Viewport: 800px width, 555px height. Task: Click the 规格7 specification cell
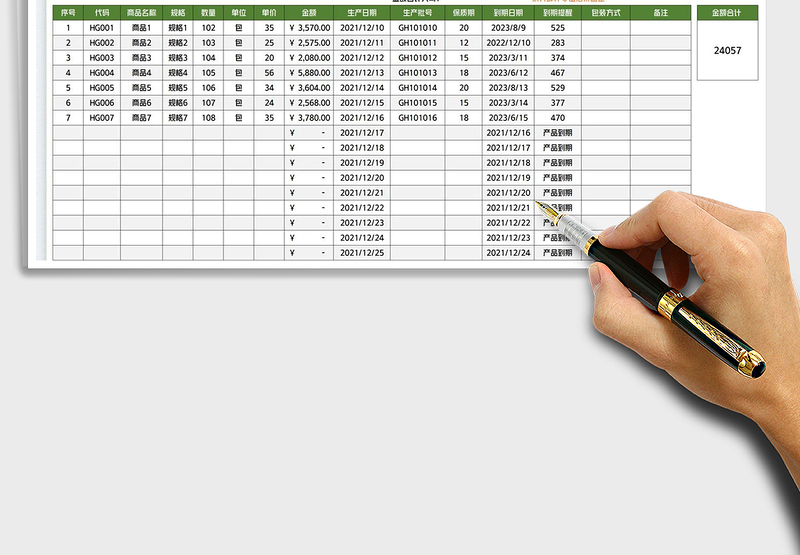(178, 118)
